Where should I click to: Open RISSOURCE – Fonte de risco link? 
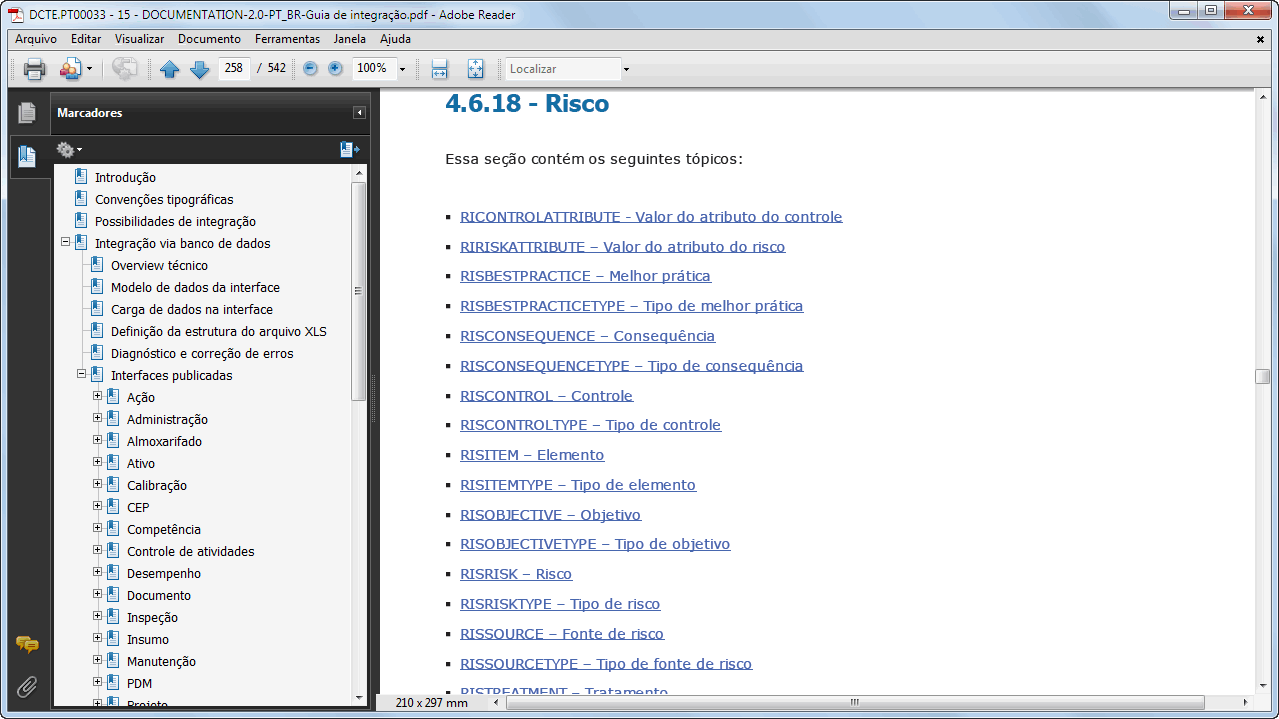click(562, 634)
